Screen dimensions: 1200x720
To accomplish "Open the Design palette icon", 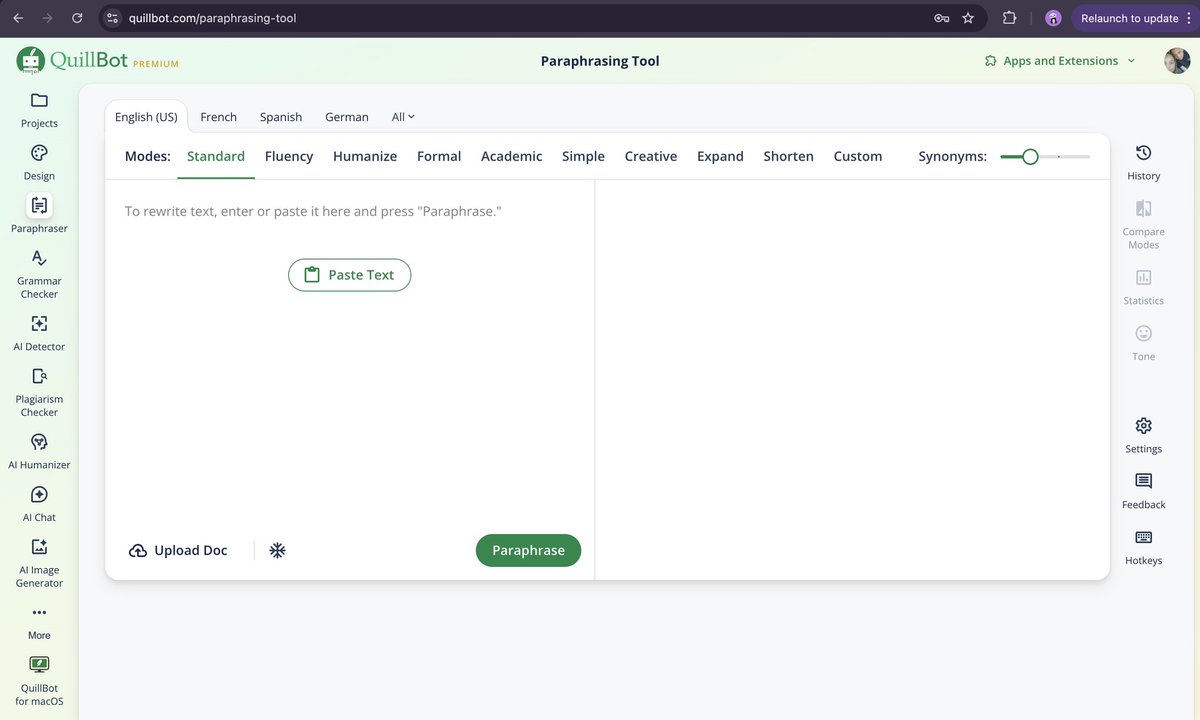I will point(39,153).
